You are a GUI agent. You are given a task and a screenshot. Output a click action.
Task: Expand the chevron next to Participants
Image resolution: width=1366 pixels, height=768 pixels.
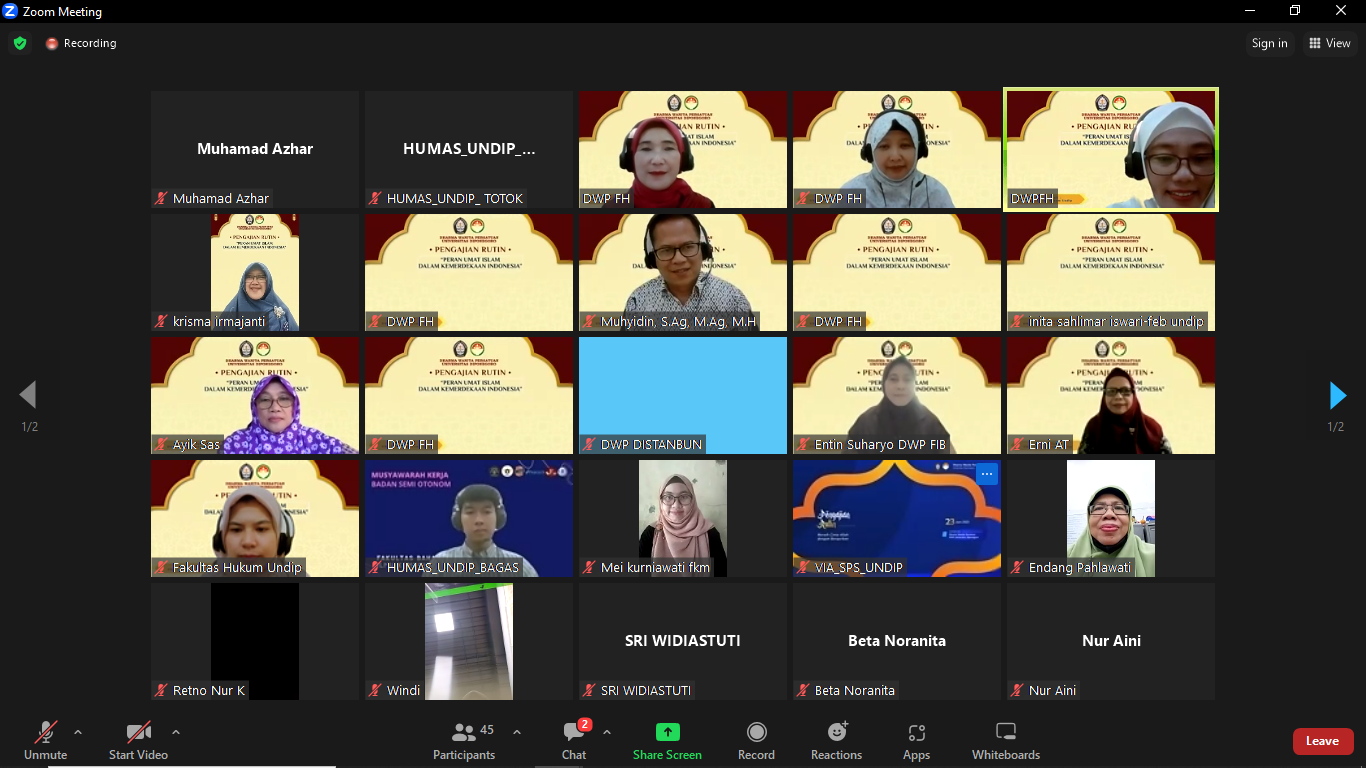[x=517, y=732]
